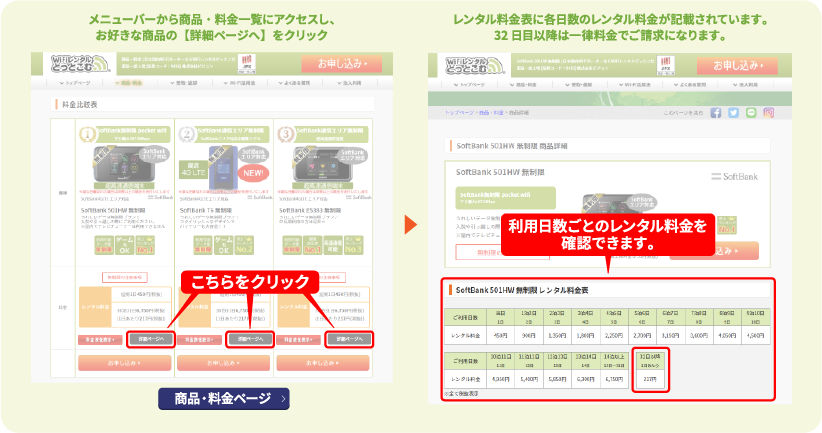
Task: Expand 法人利用 menu on the comparison page
Action: click(x=350, y=83)
